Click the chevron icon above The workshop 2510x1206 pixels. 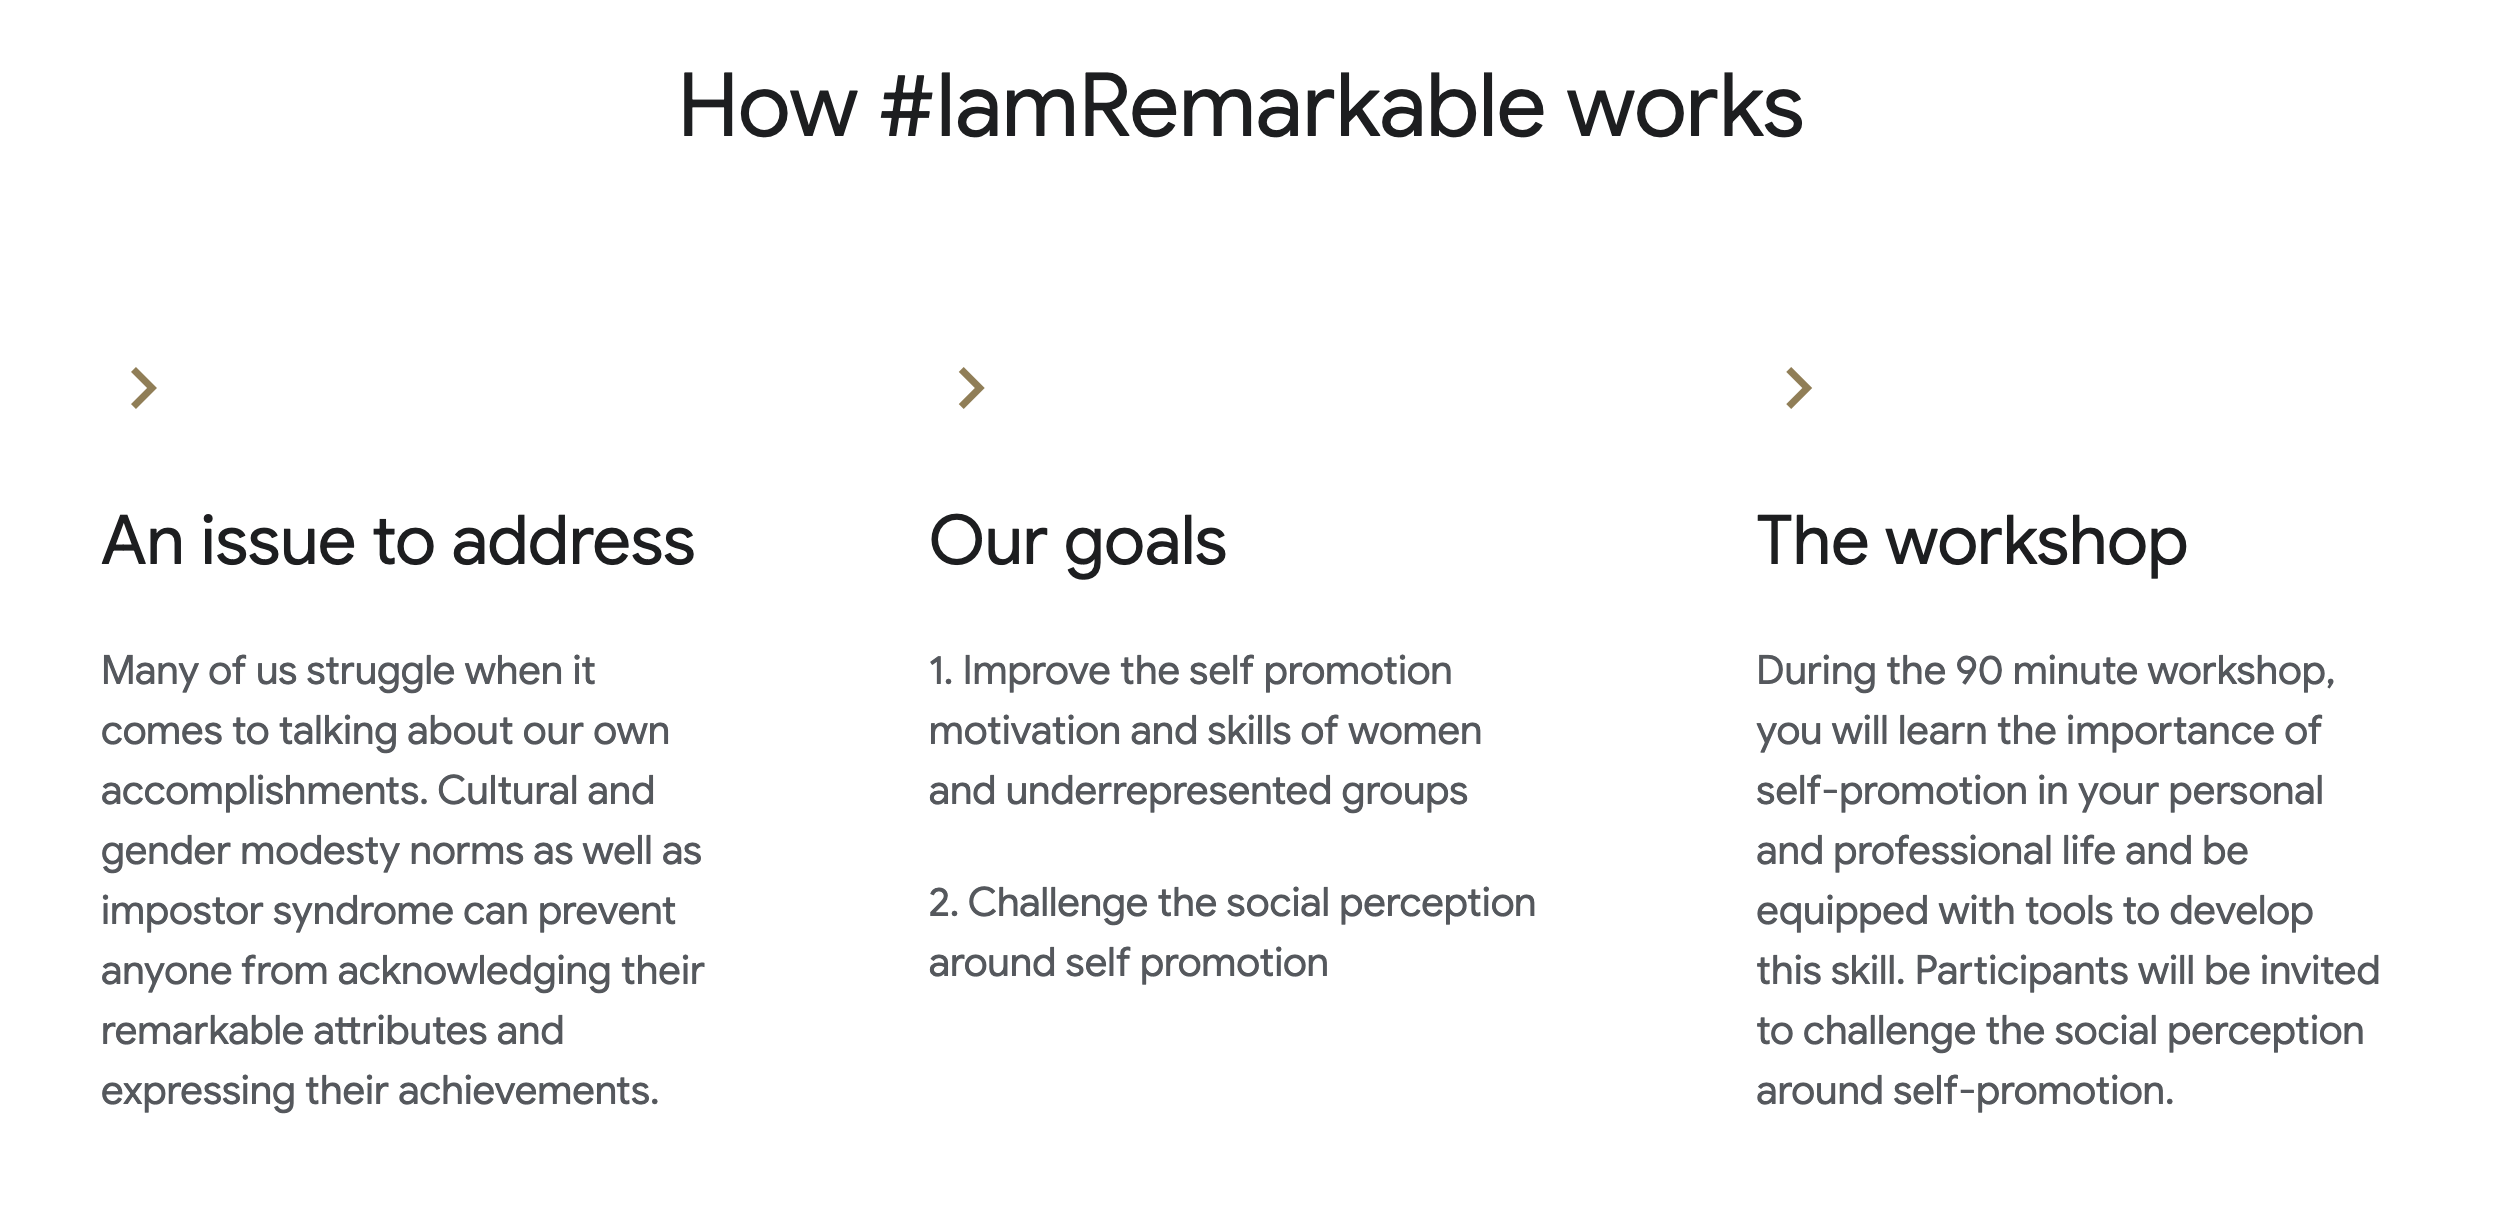pyautogui.click(x=1799, y=388)
